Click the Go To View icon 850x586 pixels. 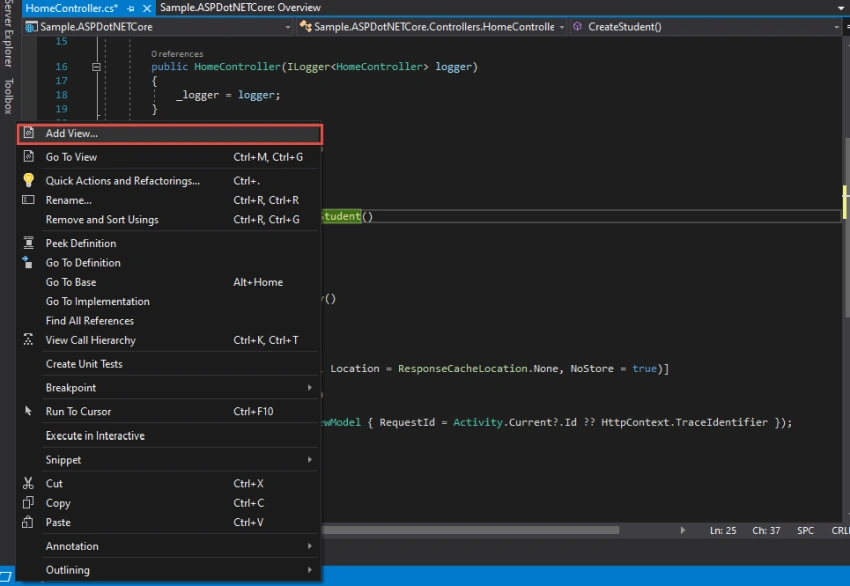point(29,157)
